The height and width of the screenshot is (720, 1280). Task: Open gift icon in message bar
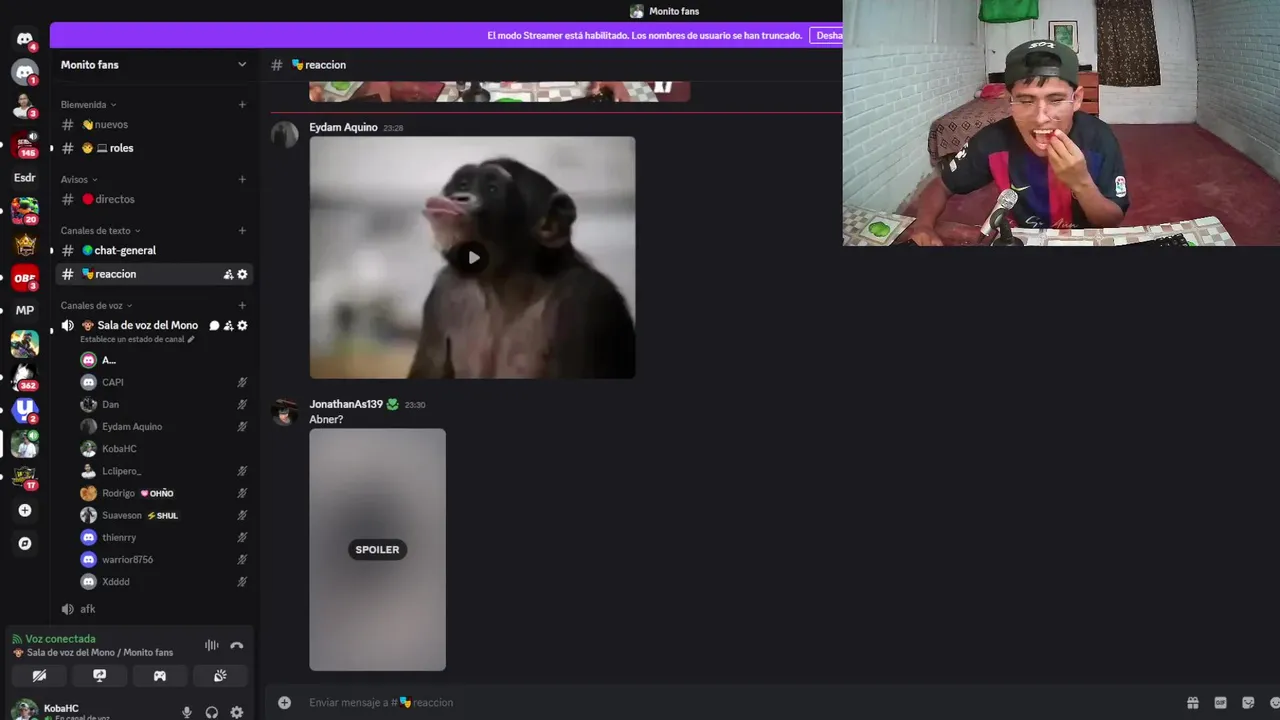(x=1192, y=703)
